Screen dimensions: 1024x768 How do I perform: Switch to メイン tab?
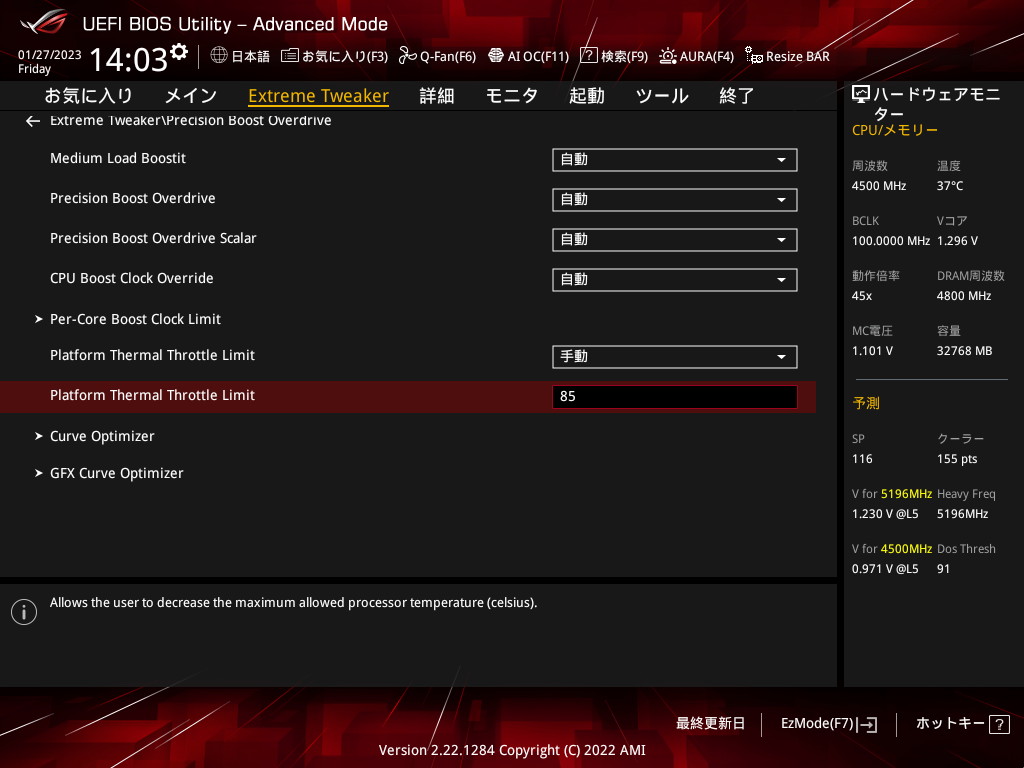tap(191, 96)
